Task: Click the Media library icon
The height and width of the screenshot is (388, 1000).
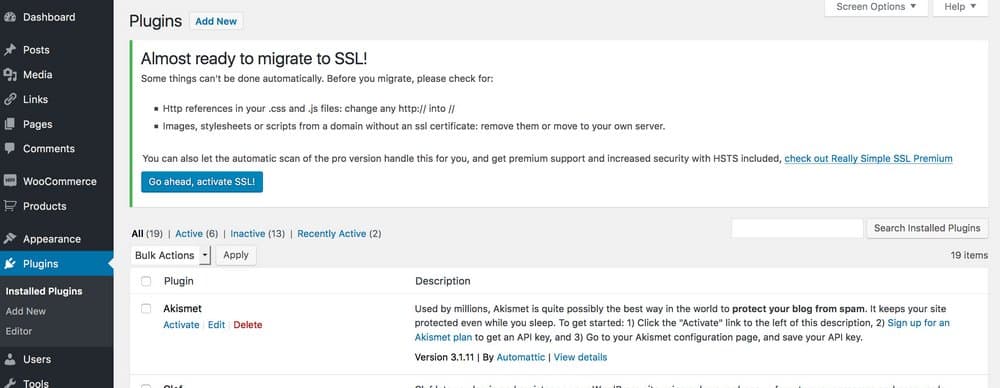Action: [10, 75]
